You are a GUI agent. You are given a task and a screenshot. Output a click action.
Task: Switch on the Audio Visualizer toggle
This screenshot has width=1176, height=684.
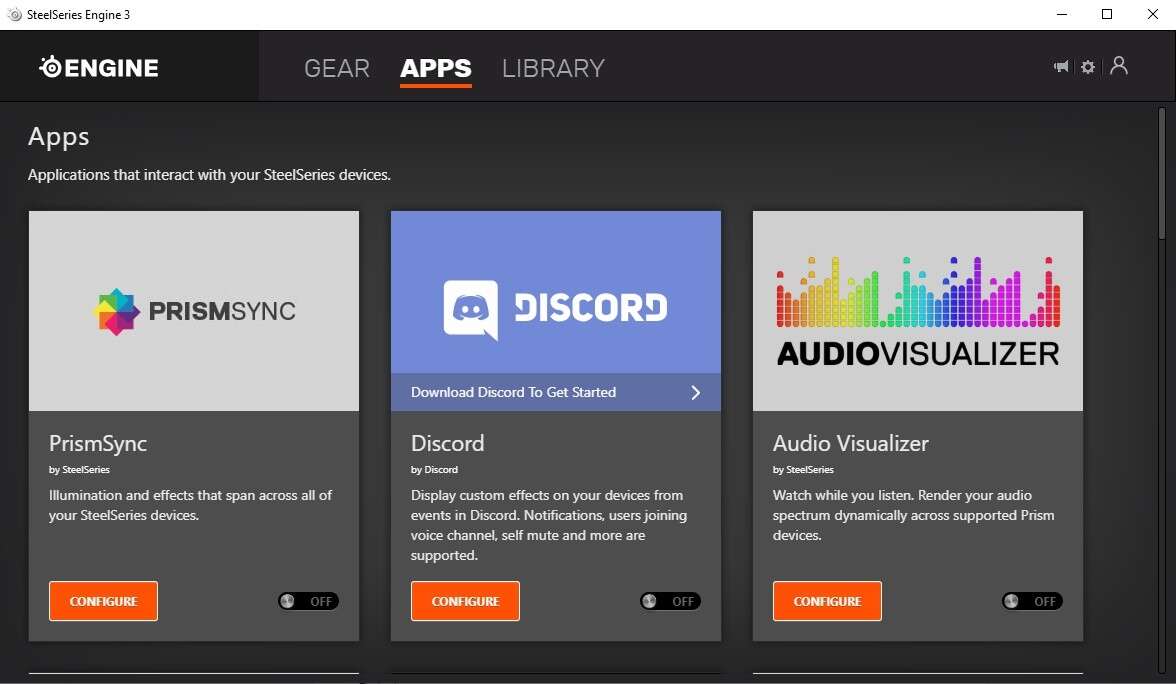(x=1032, y=601)
